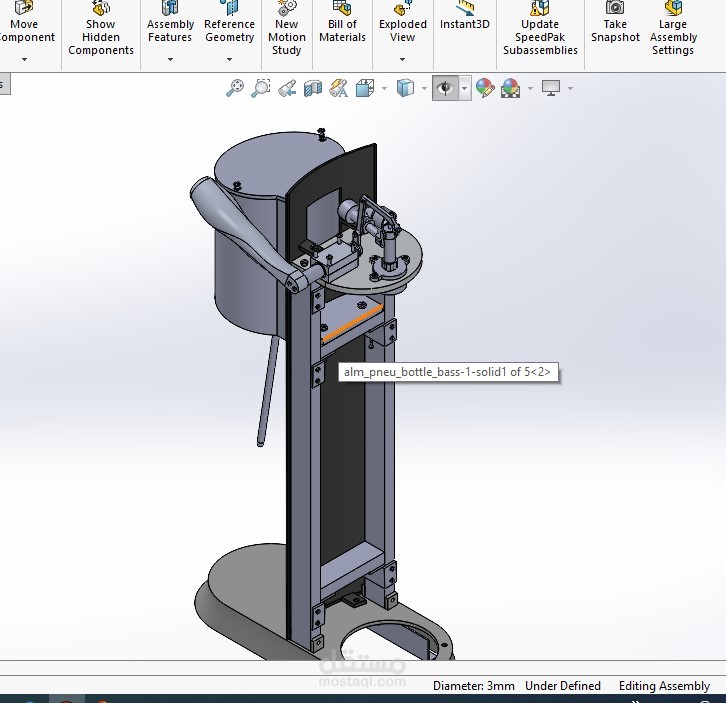Image resolution: width=726 pixels, height=703 pixels.
Task: Click View Settings monitor icon
Action: pos(551,88)
